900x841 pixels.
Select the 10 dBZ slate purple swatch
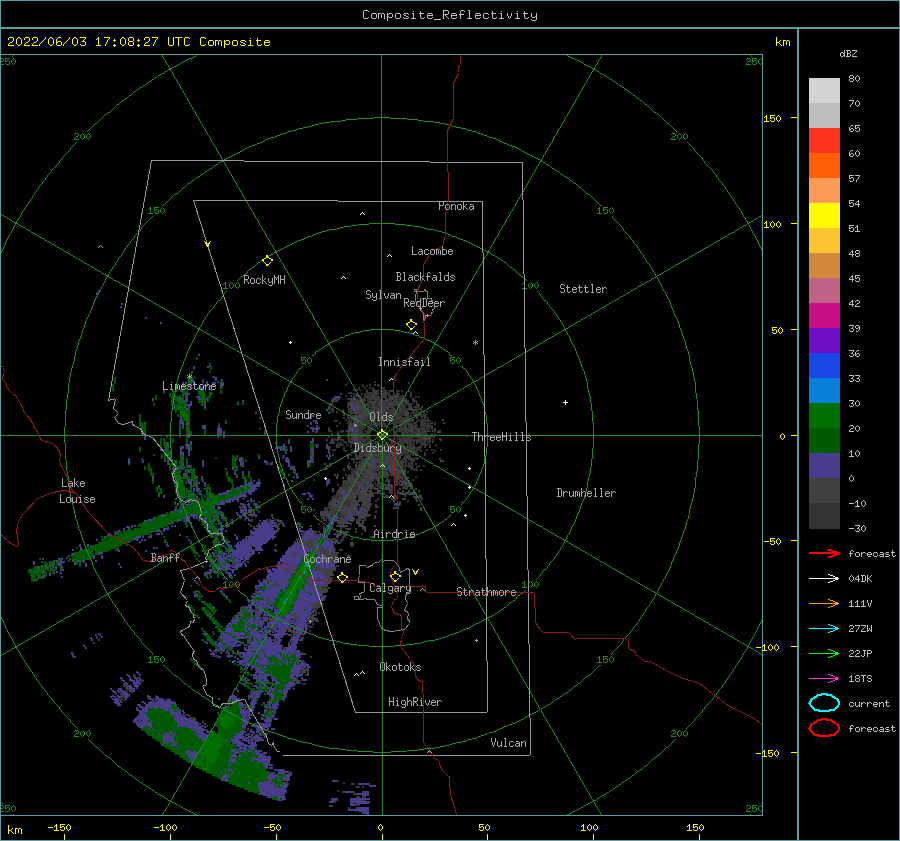pyautogui.click(x=824, y=465)
